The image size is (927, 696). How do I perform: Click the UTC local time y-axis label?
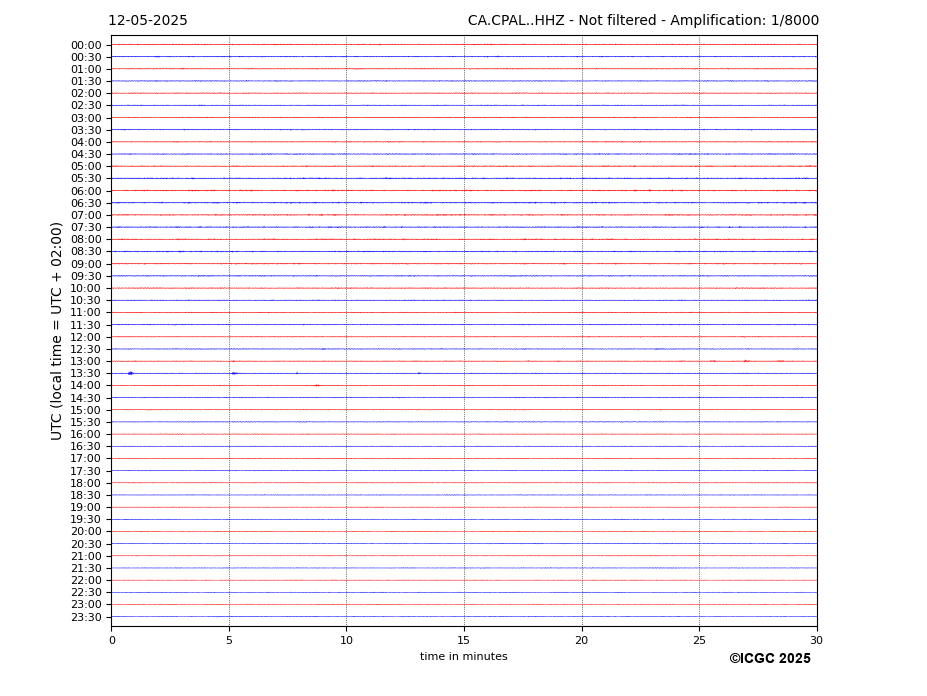pos(56,331)
